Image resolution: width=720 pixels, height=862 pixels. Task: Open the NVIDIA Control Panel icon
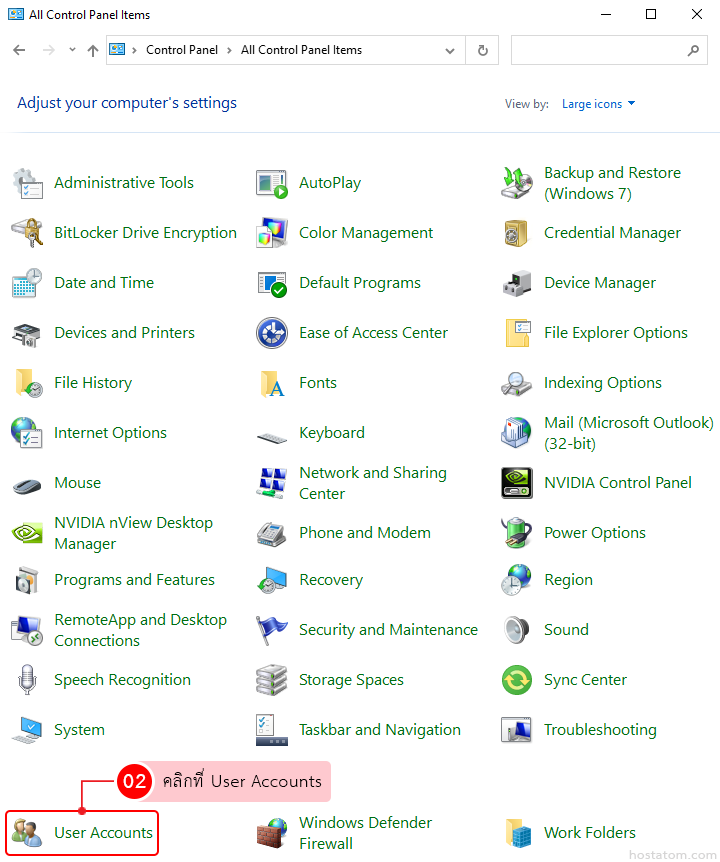(x=517, y=483)
